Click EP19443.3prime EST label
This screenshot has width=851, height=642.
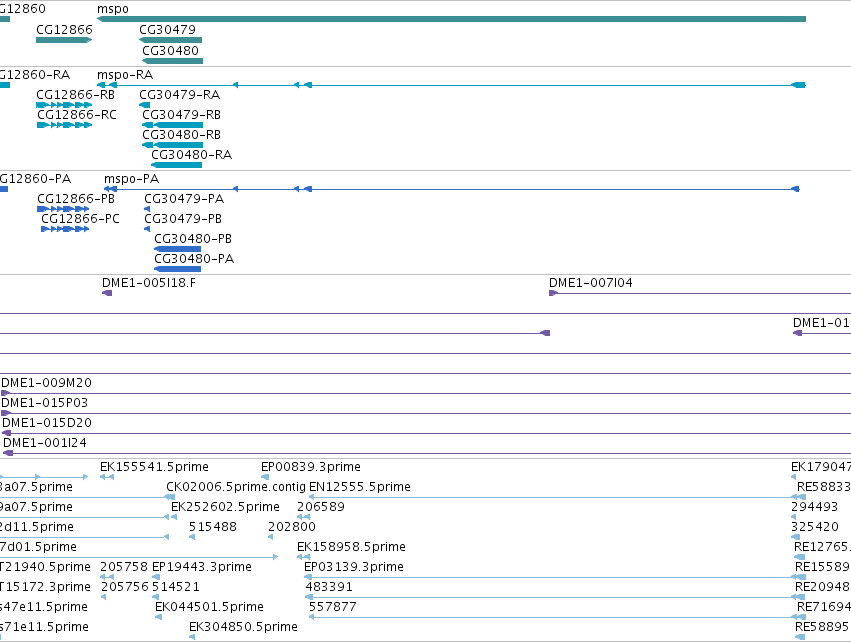coord(202,567)
